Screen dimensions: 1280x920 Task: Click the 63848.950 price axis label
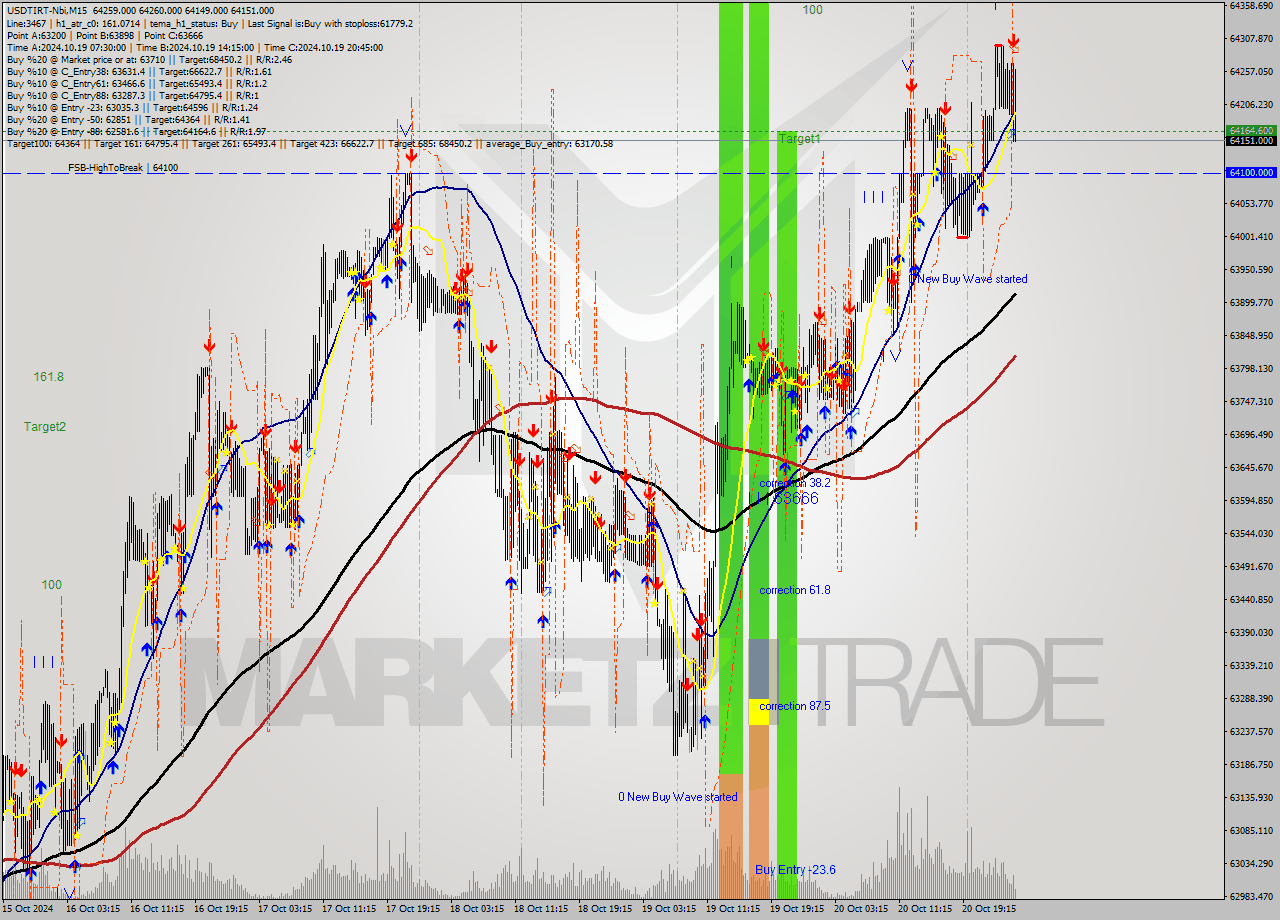(x=1251, y=335)
